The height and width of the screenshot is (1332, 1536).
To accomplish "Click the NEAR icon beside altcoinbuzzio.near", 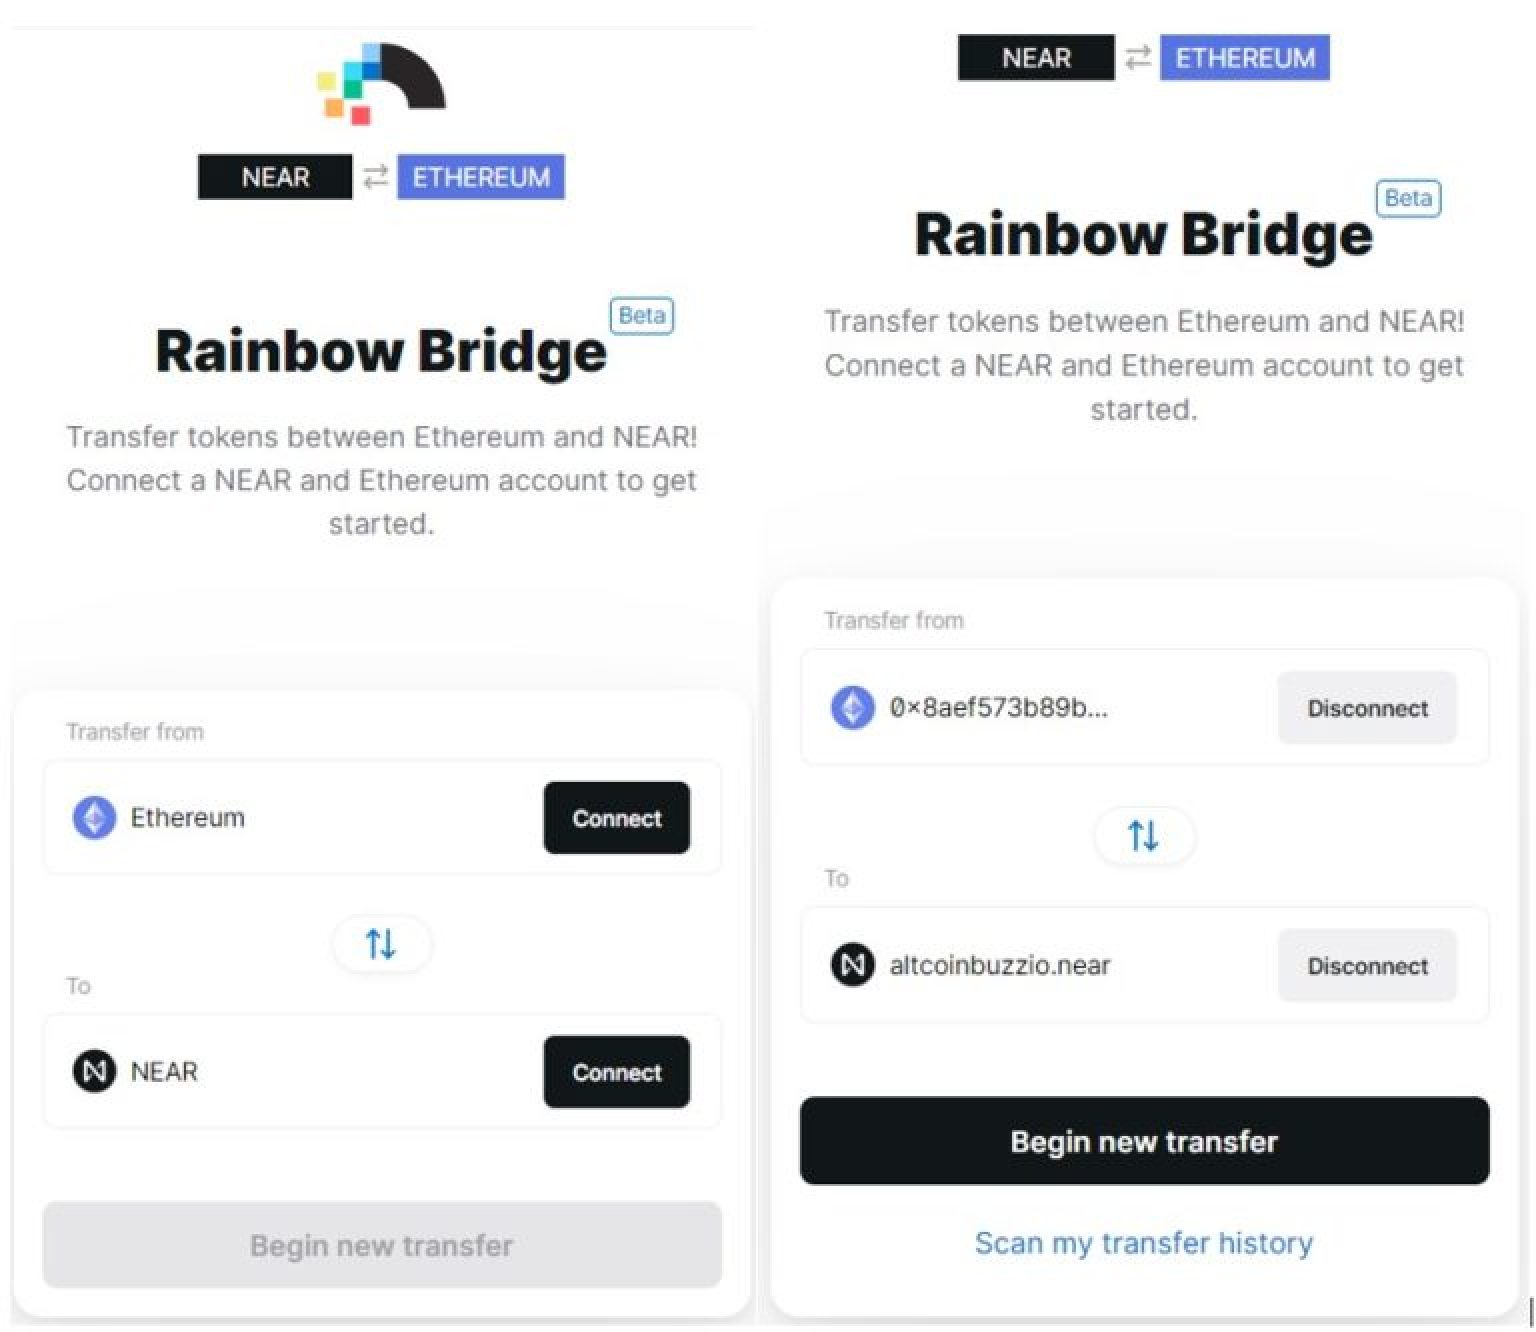I will (852, 965).
